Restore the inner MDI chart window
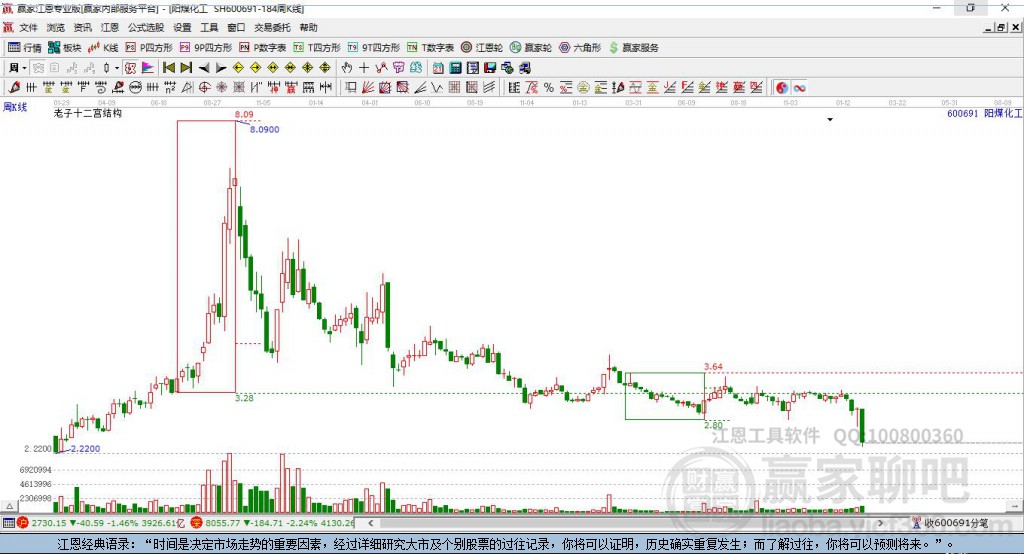1024x554 pixels. coord(1000,27)
